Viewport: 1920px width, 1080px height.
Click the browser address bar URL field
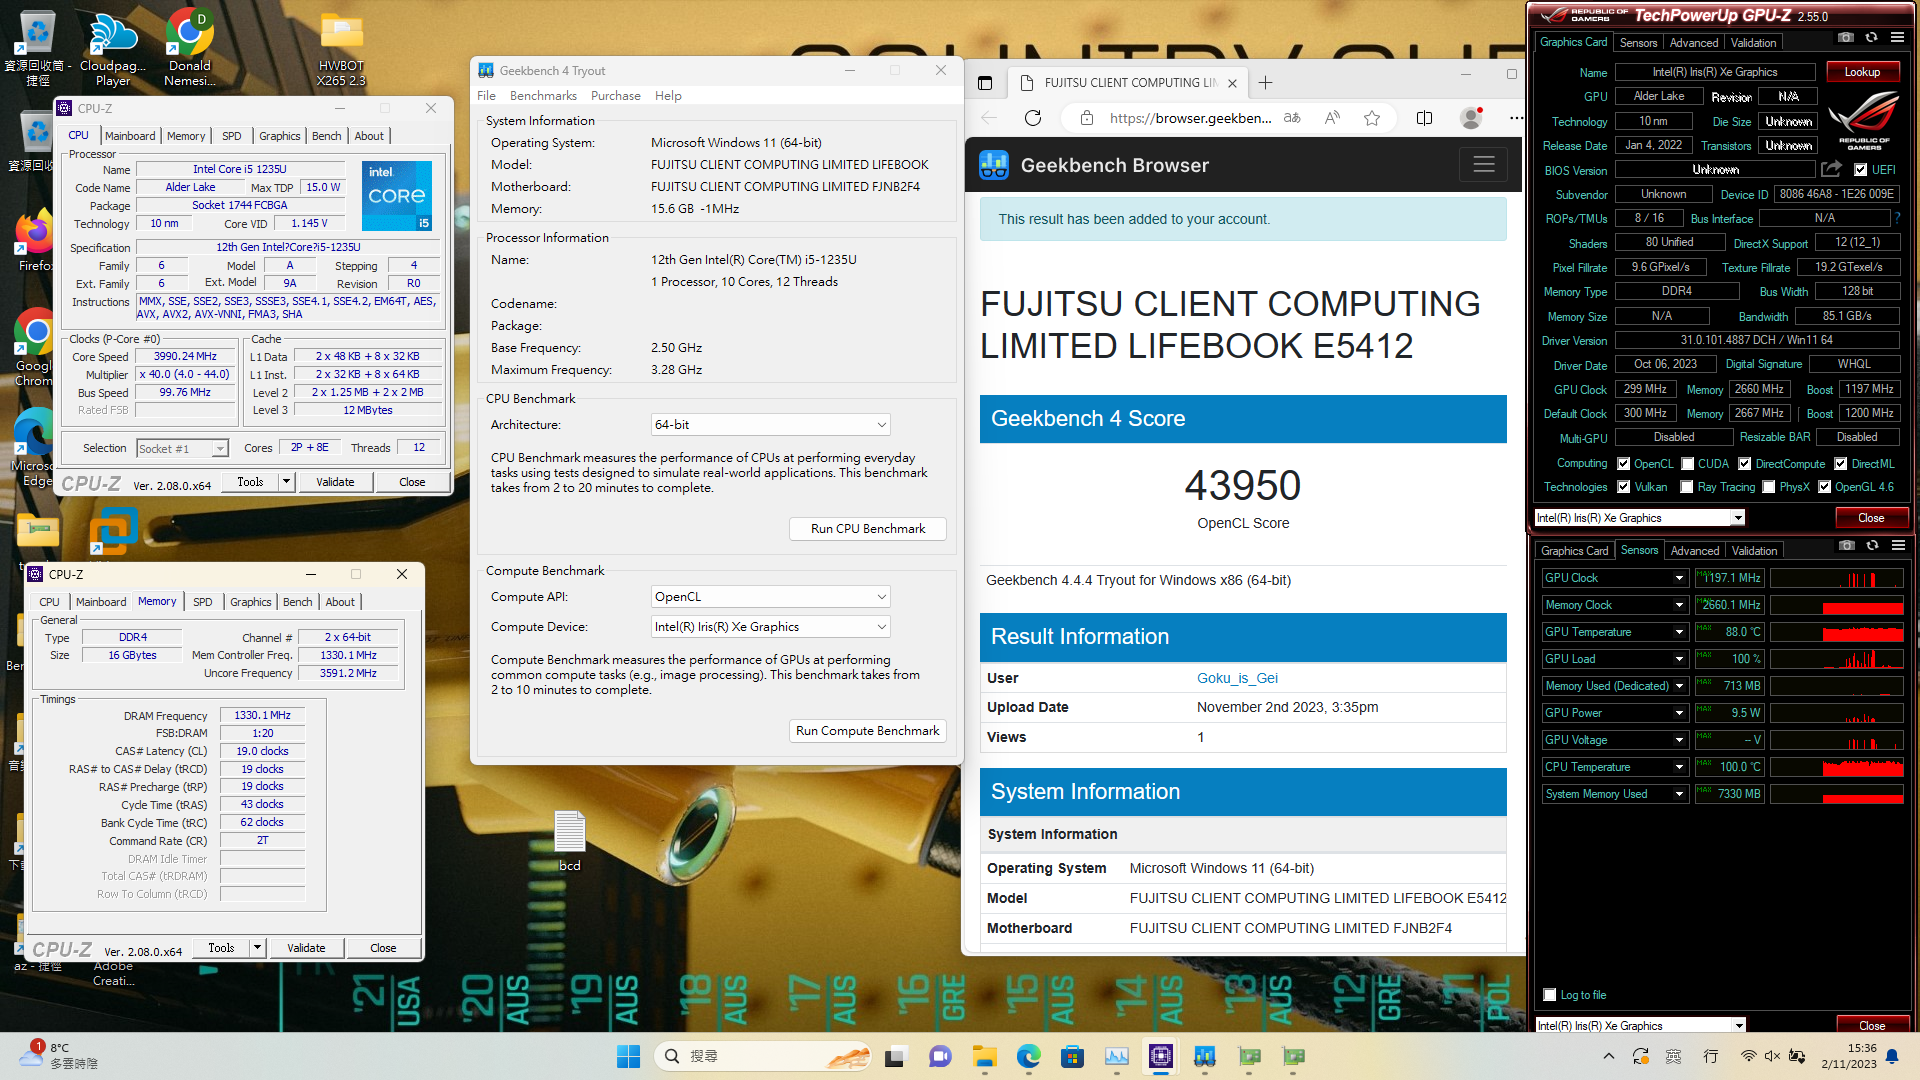coord(1190,118)
